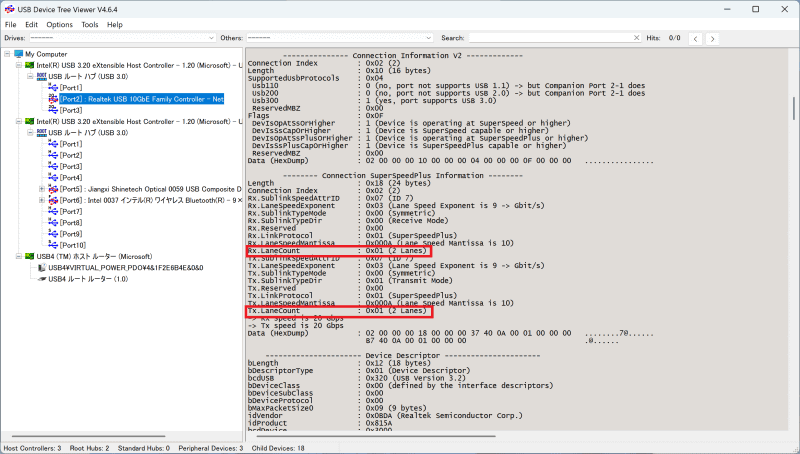
Task: Expand the Port5 Jiangxi Shinetech node
Action: tap(41, 189)
